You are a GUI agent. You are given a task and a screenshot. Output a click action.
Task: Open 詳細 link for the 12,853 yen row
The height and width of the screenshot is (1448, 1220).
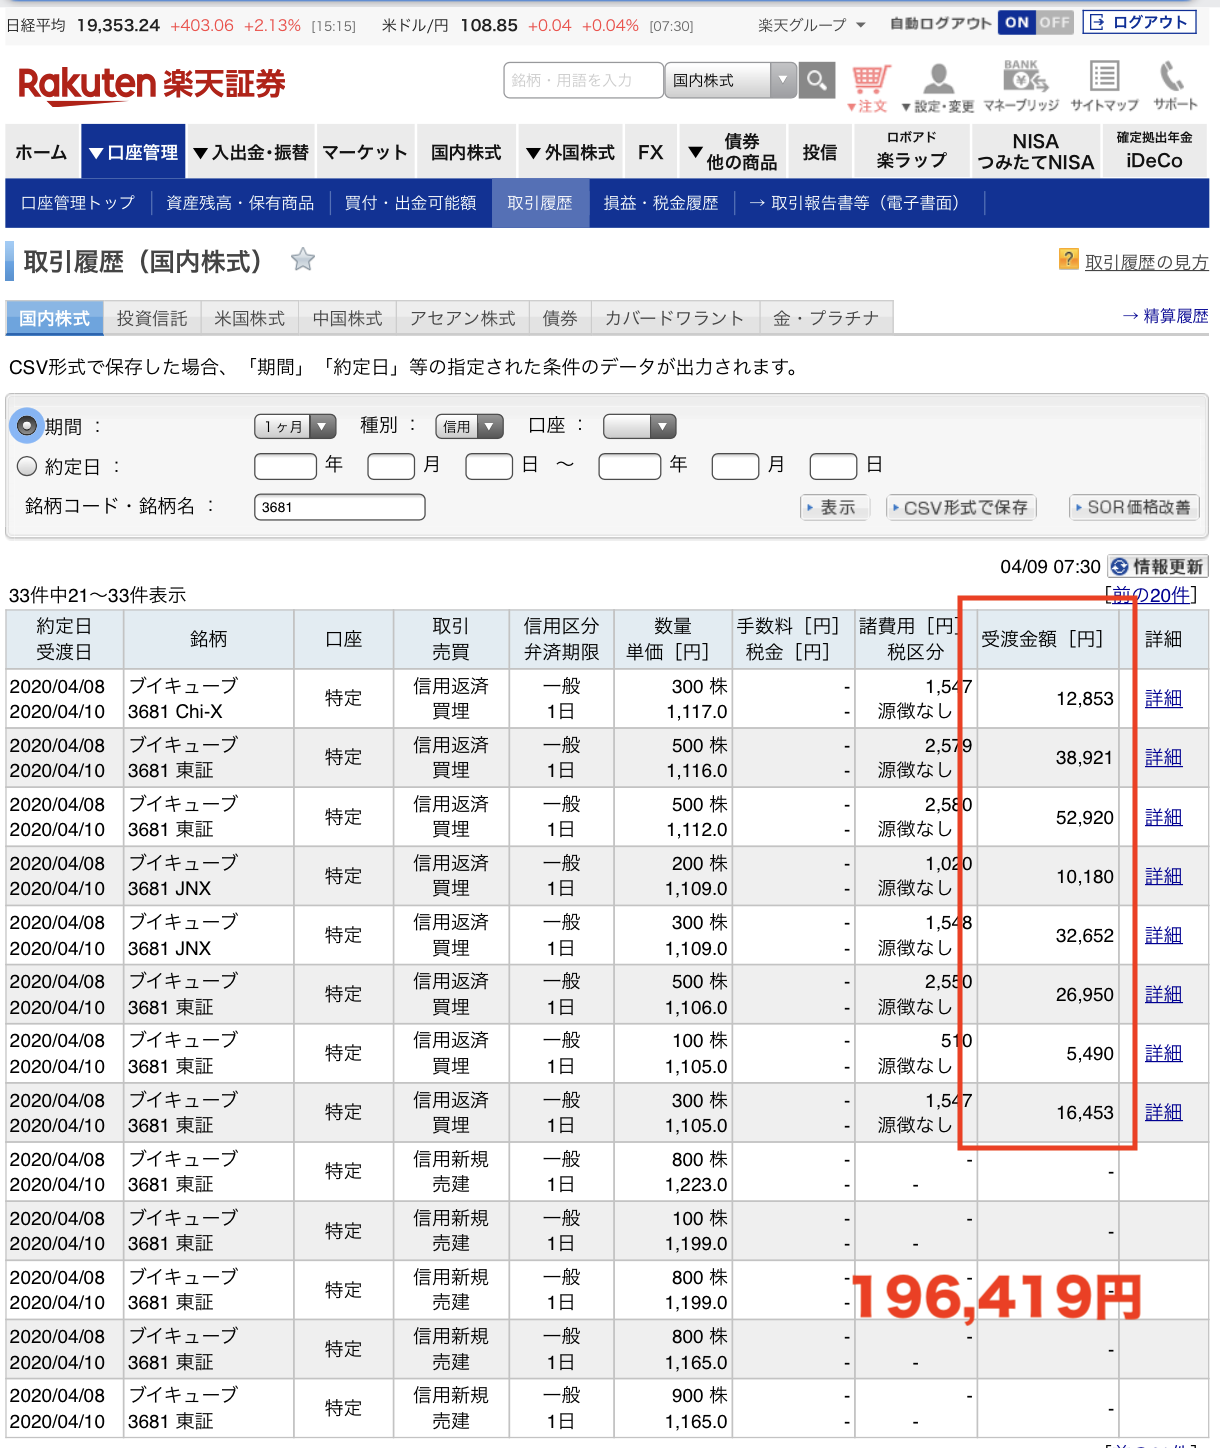point(1163,699)
